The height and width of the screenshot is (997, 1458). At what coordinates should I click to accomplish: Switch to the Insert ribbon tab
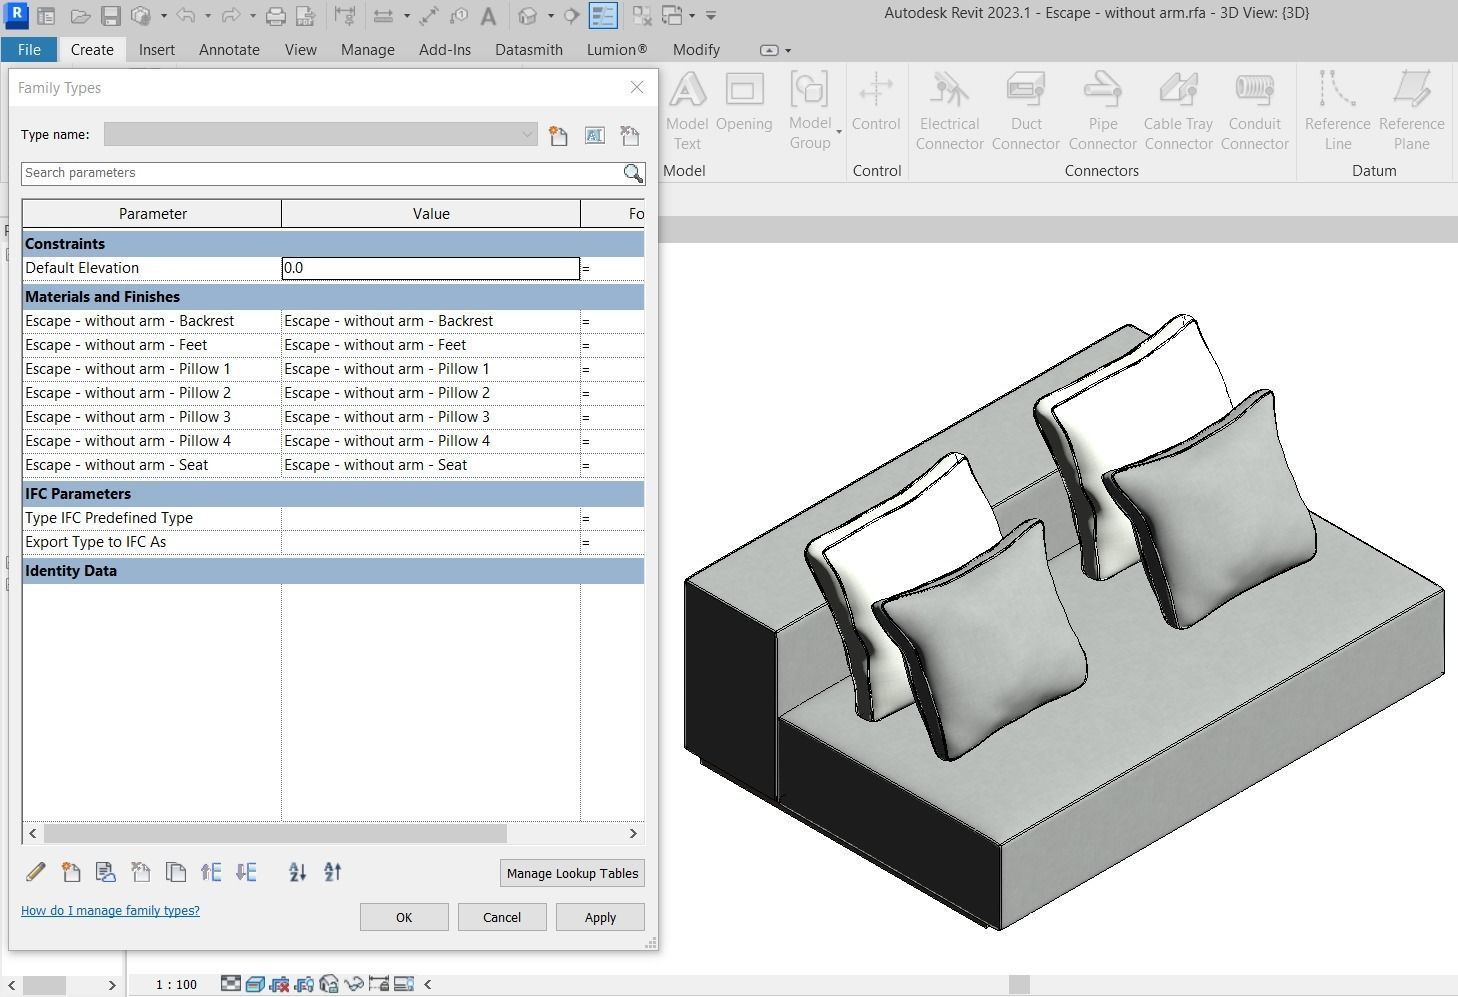(157, 49)
